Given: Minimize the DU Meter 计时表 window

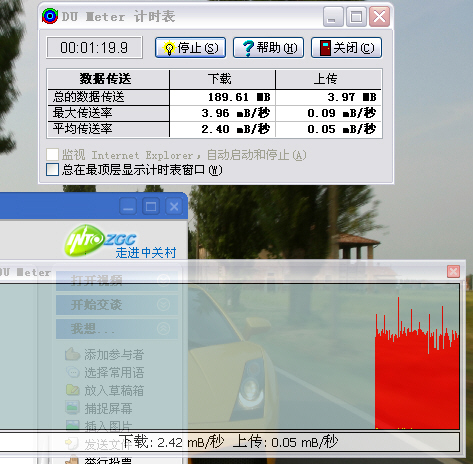Looking at the screenshot, I should pyautogui.click(x=333, y=17).
